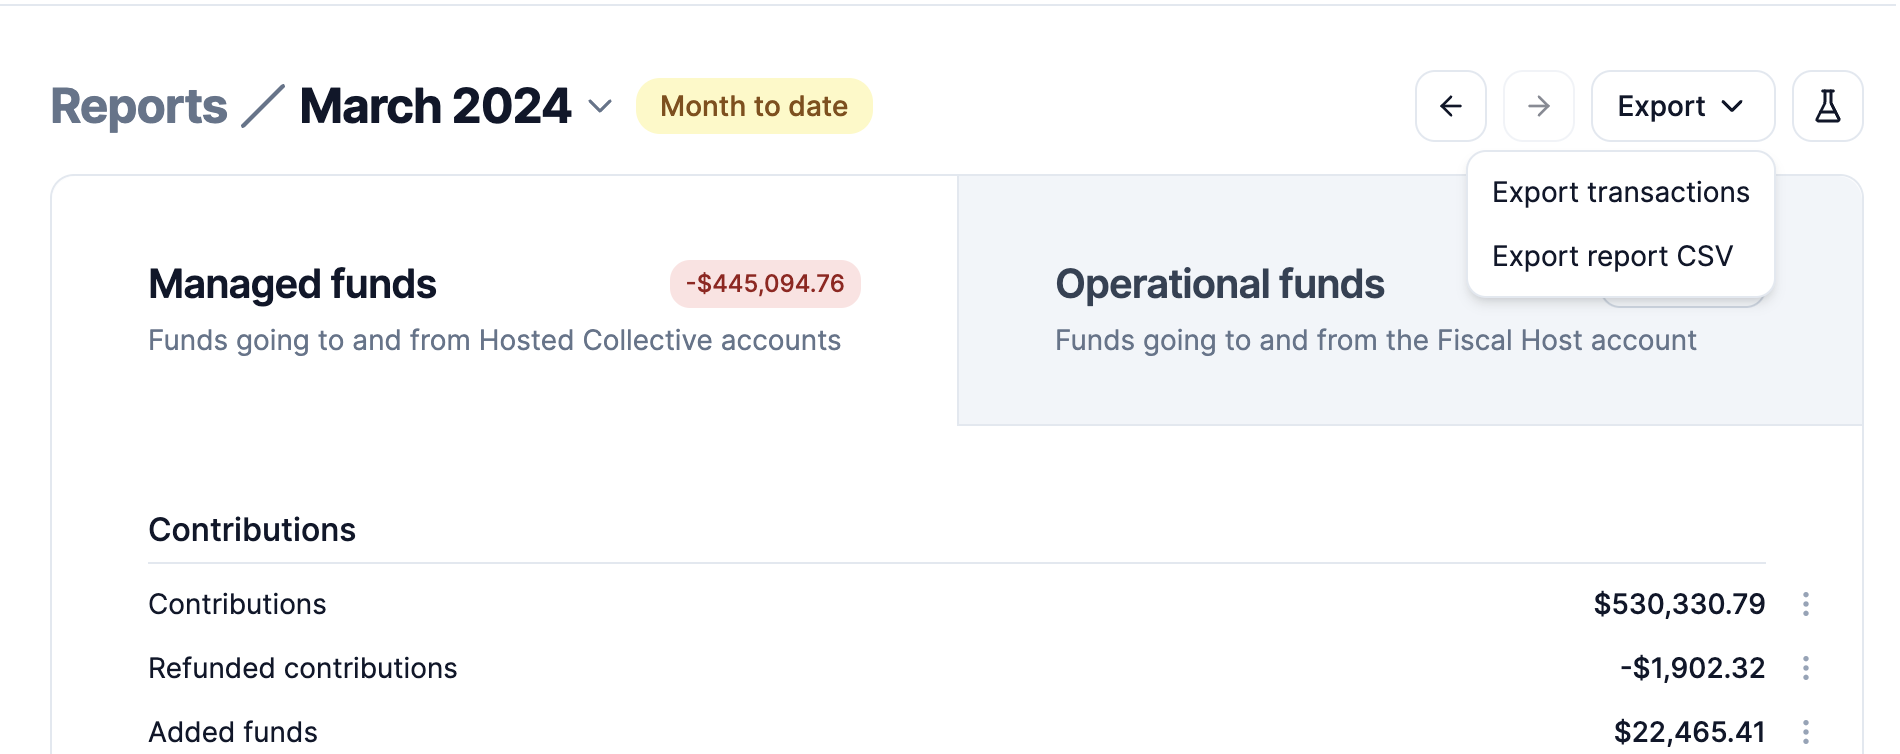
Task: Click the -$445,094.76 managed funds total badge
Action: [765, 284]
